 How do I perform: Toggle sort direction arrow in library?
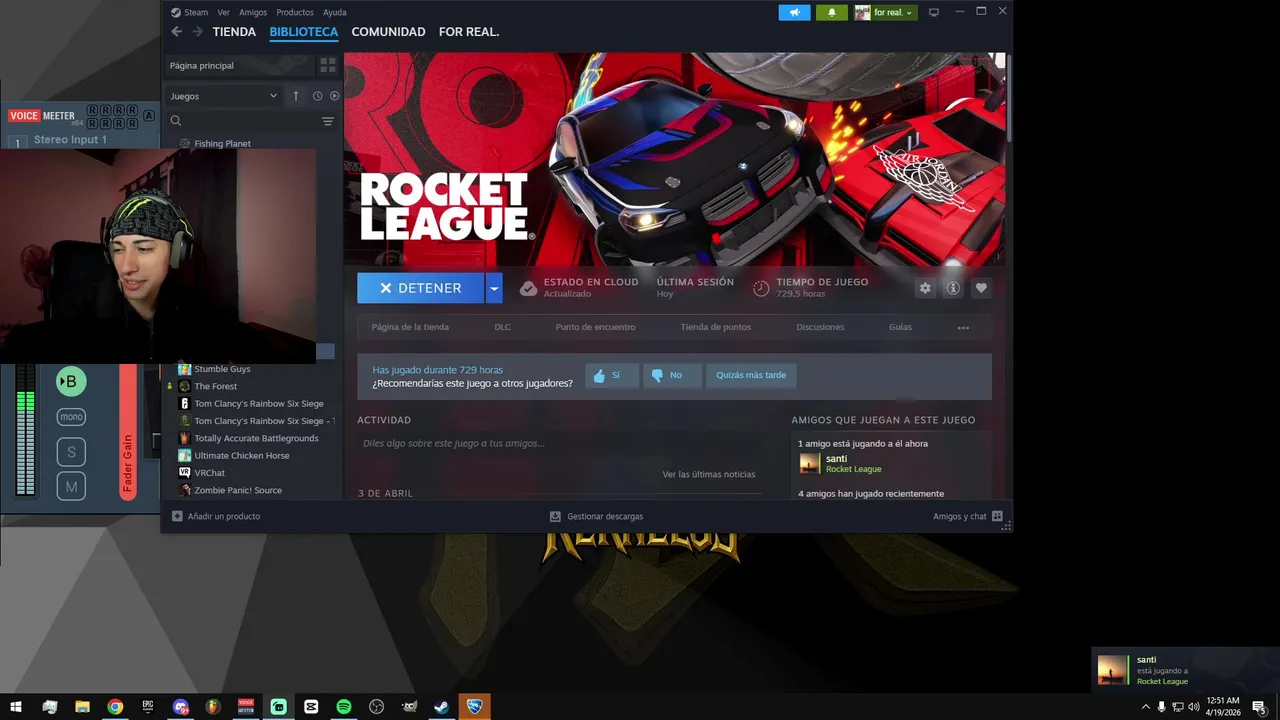296,96
